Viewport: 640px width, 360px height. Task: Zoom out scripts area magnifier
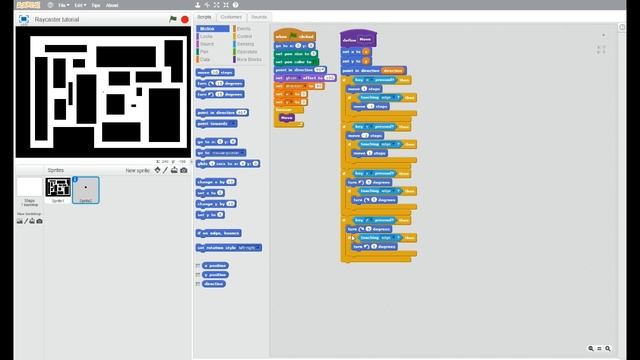[x=591, y=349]
